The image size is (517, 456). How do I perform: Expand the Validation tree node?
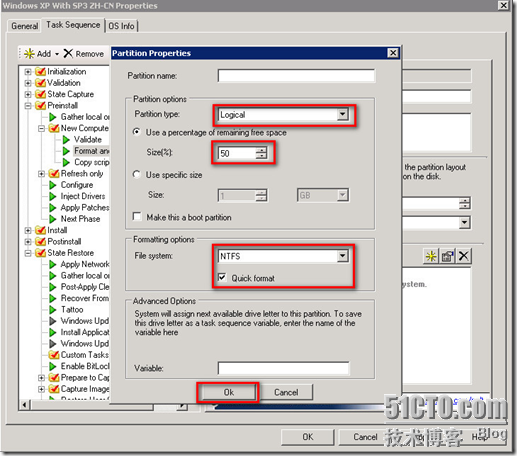[28, 83]
